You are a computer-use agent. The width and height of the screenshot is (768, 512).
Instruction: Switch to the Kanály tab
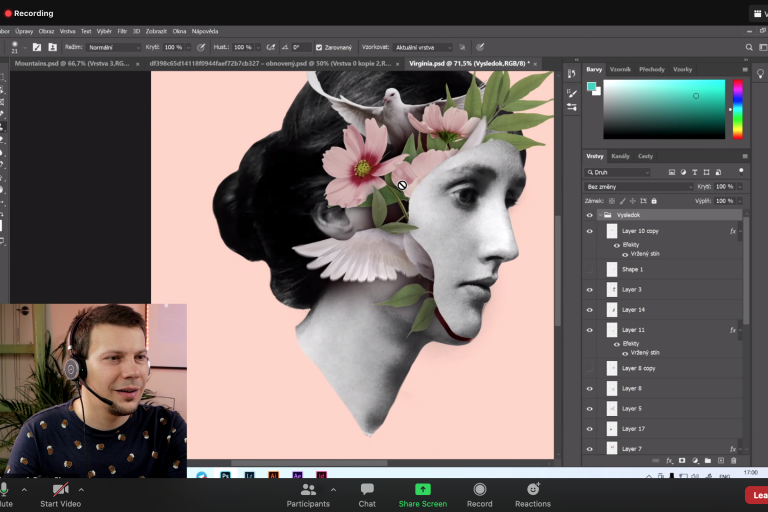point(620,156)
